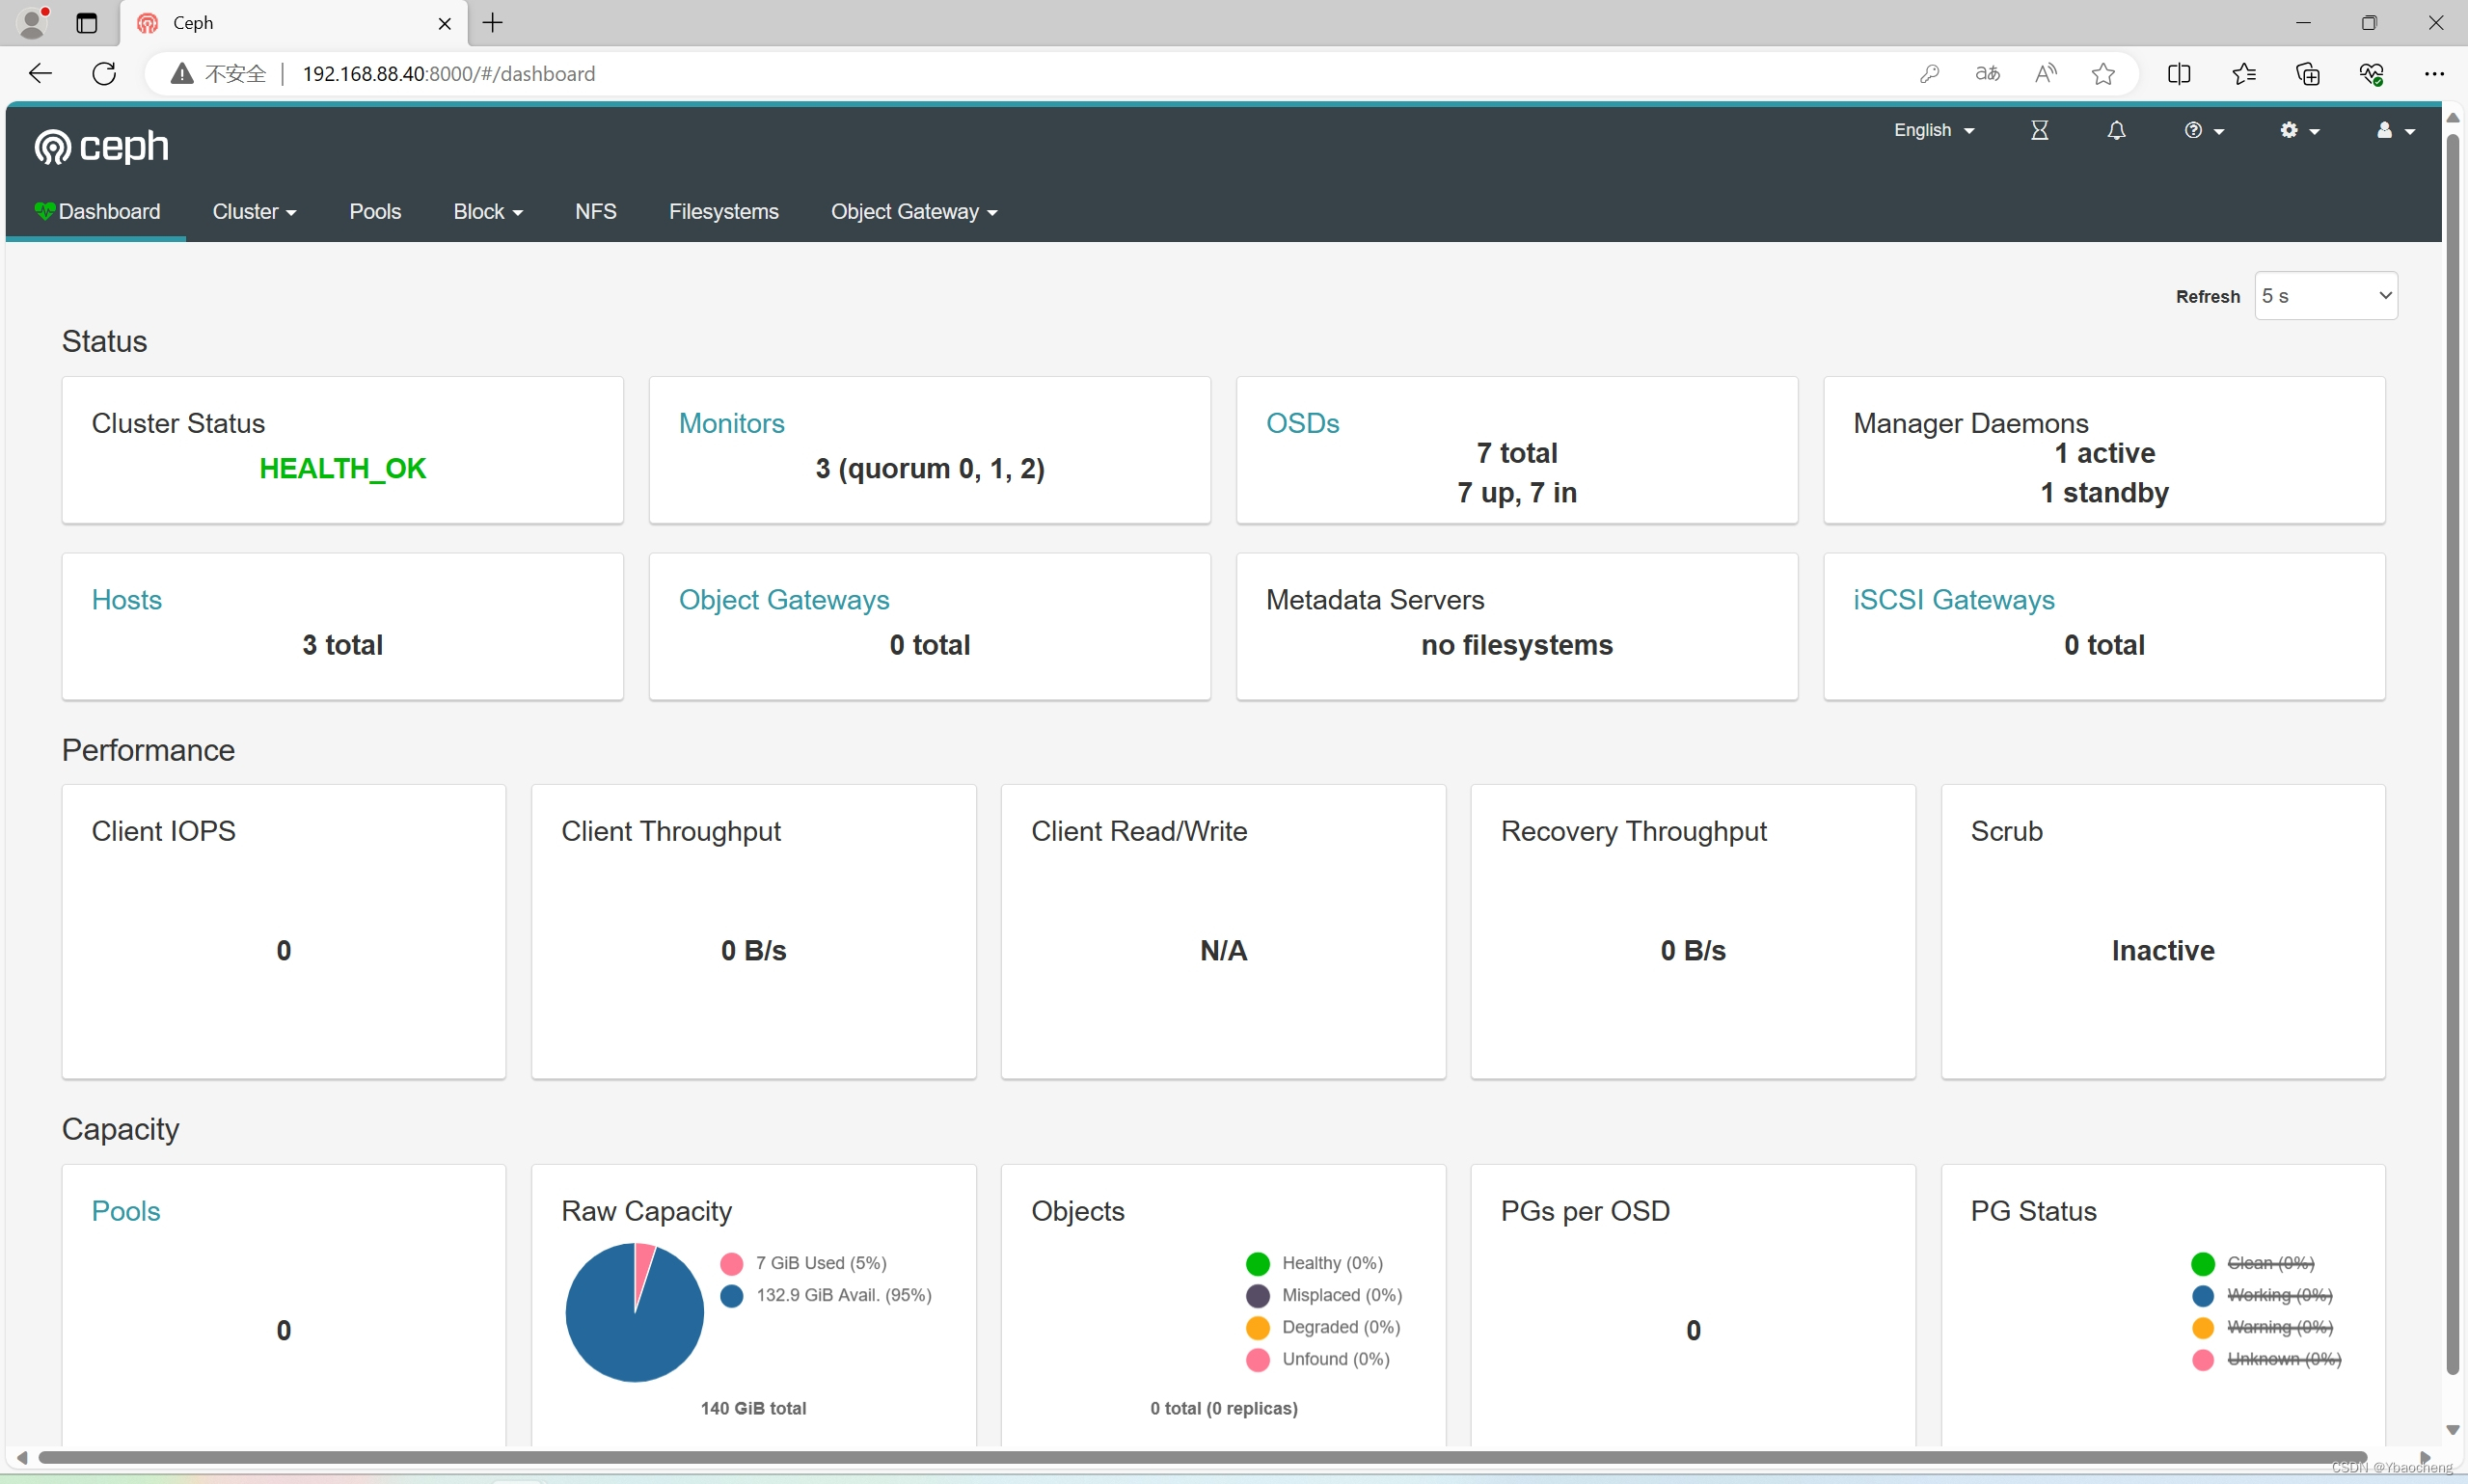The width and height of the screenshot is (2468, 1484).
Task: Open the Refresh interval combo box
Action: 2325,296
